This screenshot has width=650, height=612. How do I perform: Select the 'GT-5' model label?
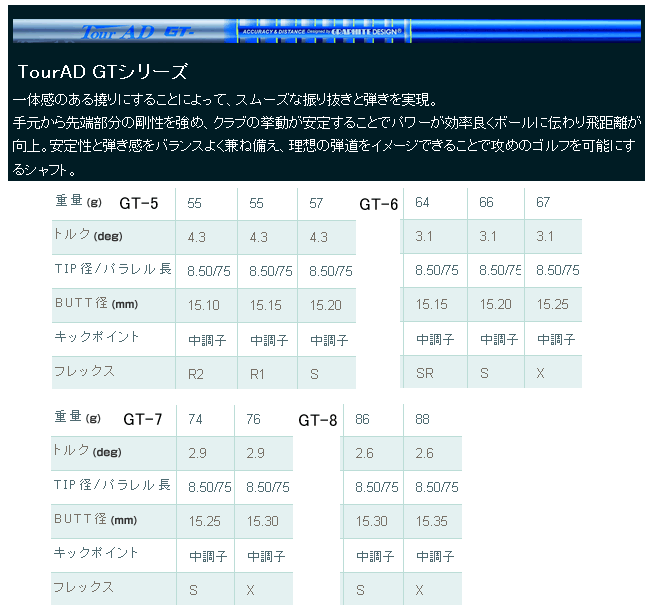[x=138, y=204]
